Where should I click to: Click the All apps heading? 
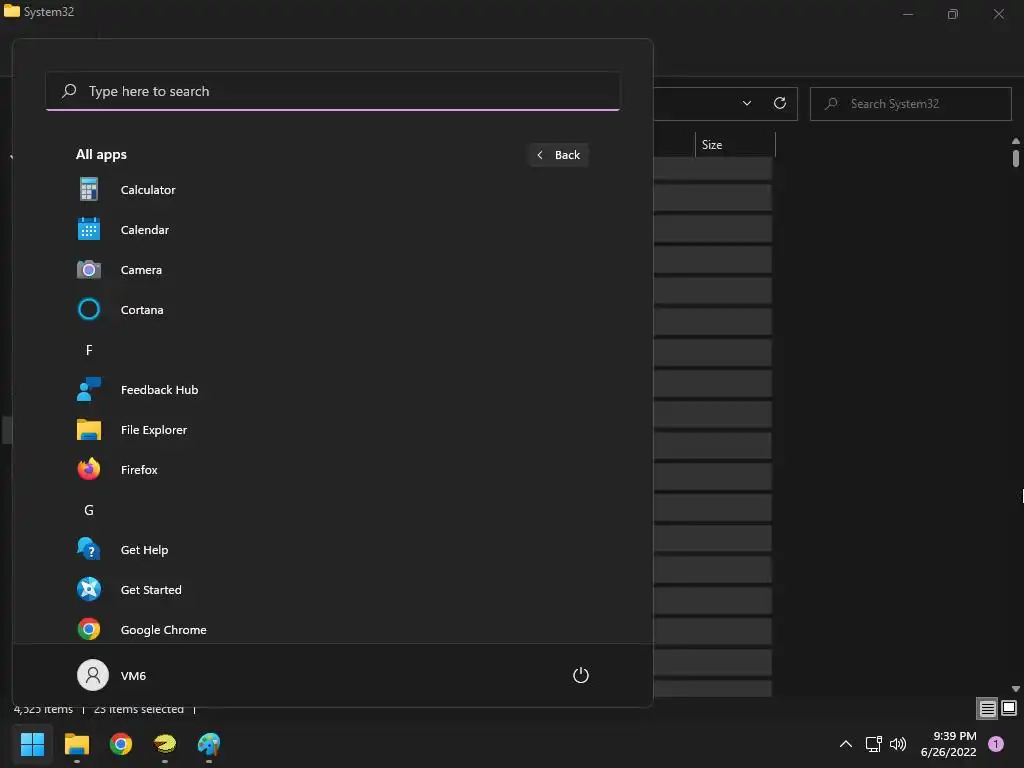(101, 155)
